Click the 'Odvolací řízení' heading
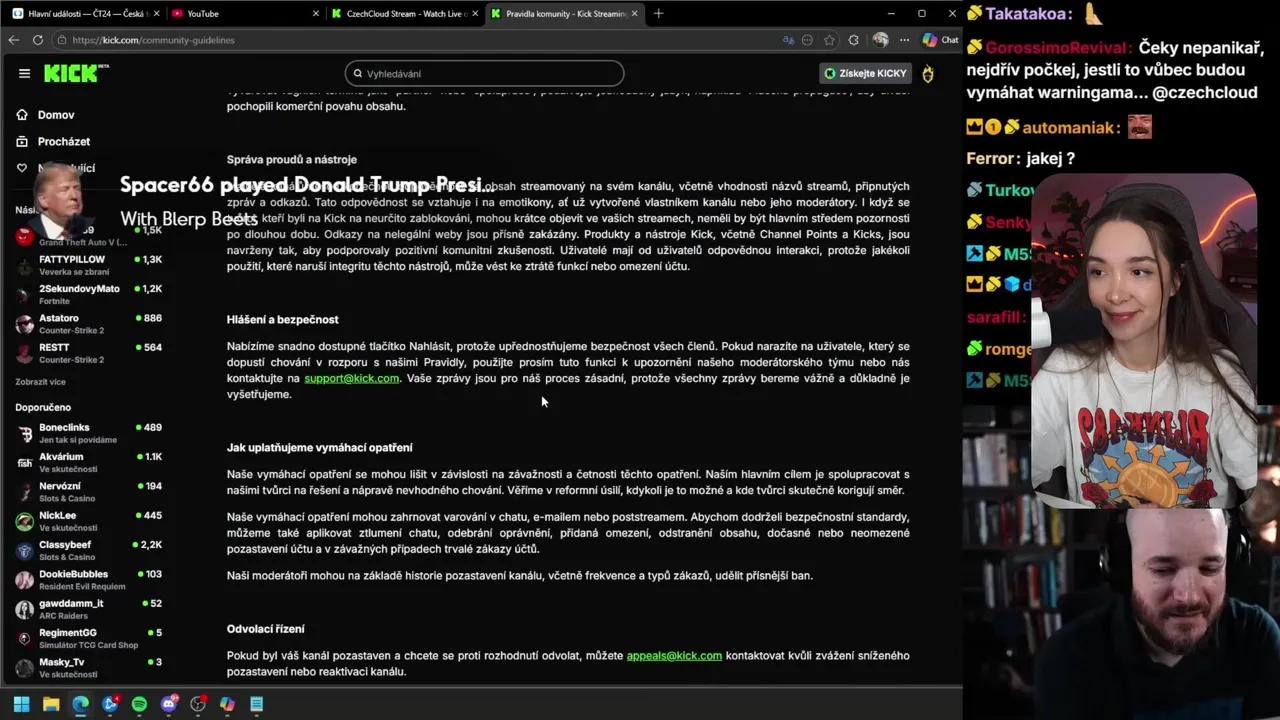 tap(266, 629)
